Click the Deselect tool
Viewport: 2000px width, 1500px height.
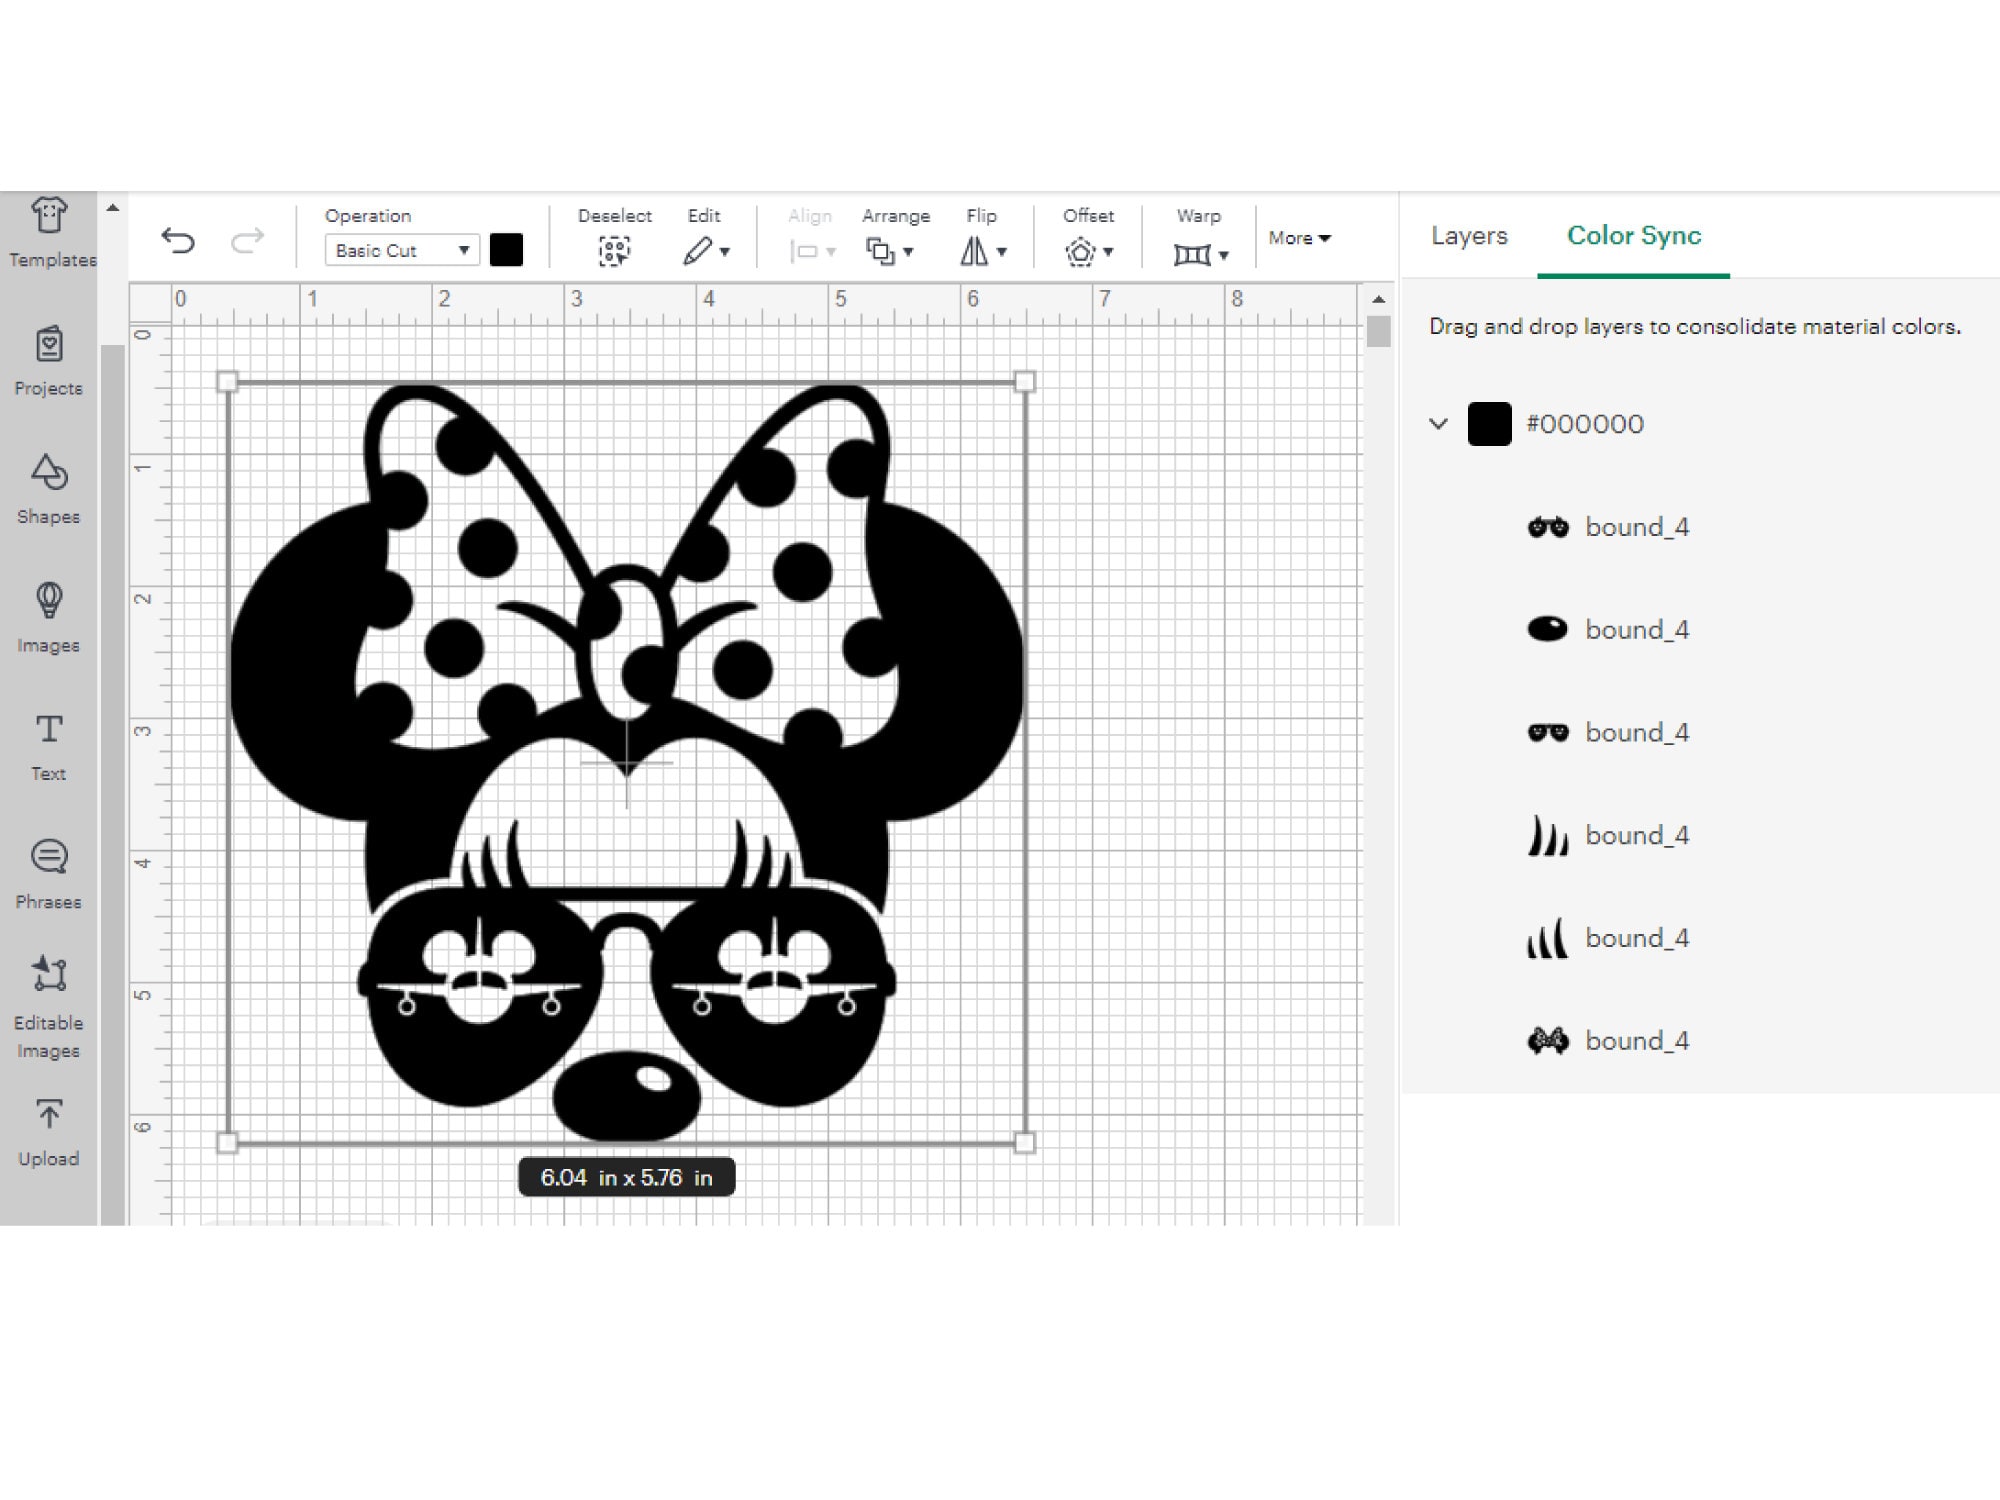tap(614, 250)
